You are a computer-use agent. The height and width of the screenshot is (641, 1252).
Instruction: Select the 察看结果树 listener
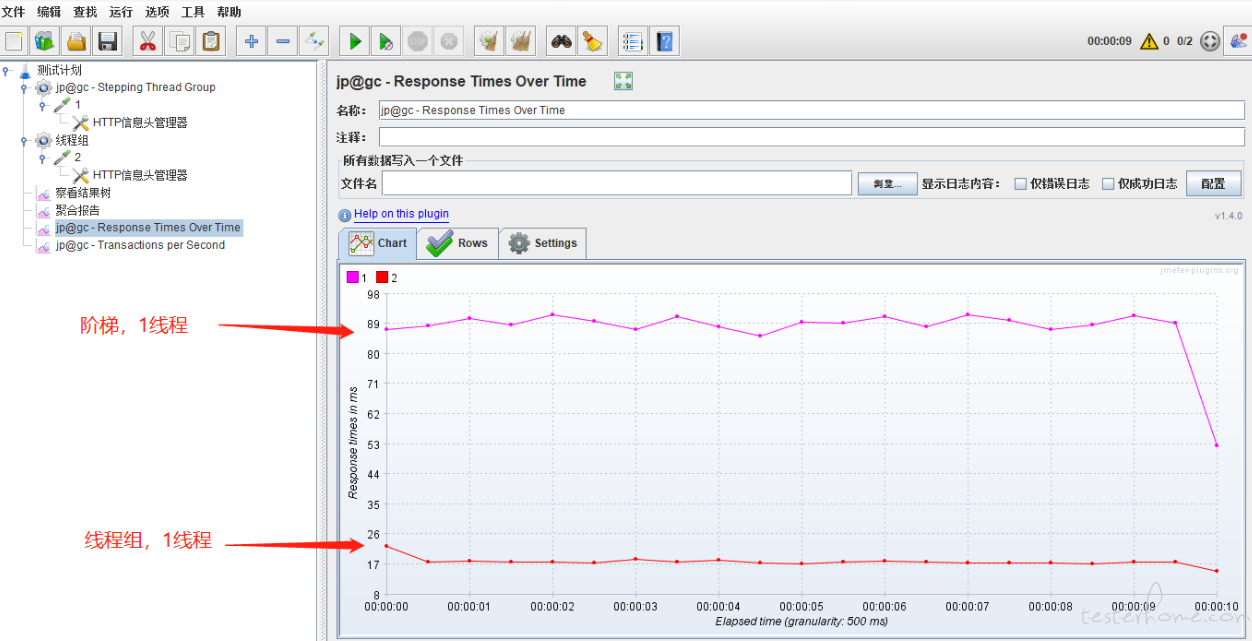click(x=83, y=193)
